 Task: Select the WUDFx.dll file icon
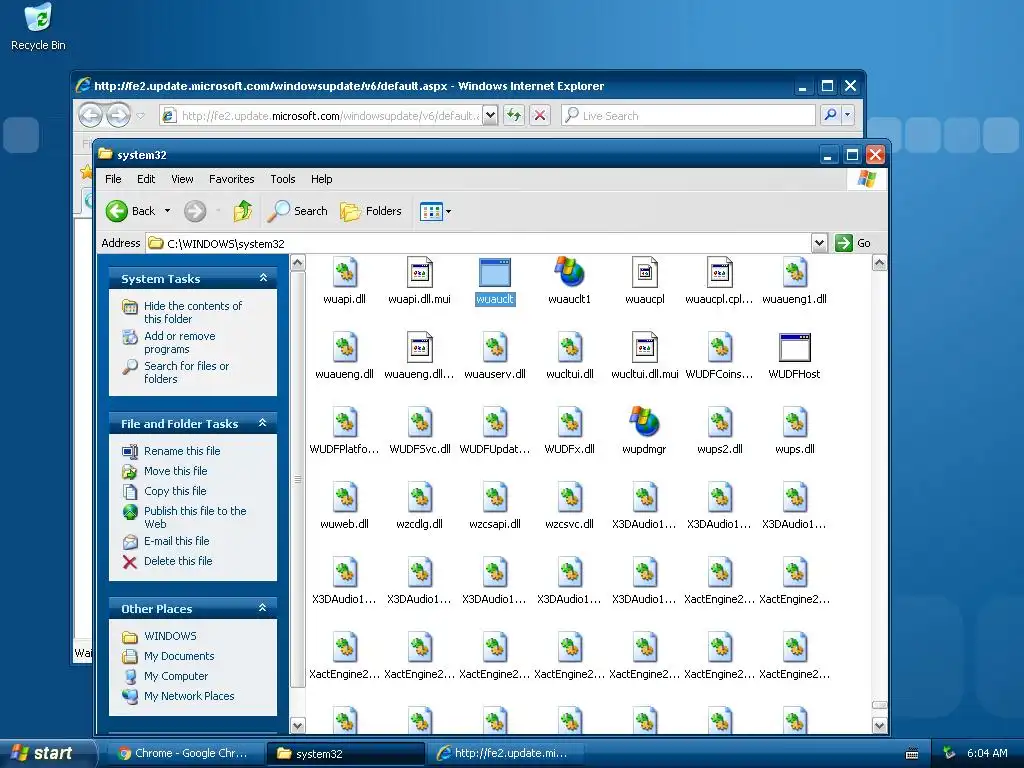click(569, 423)
